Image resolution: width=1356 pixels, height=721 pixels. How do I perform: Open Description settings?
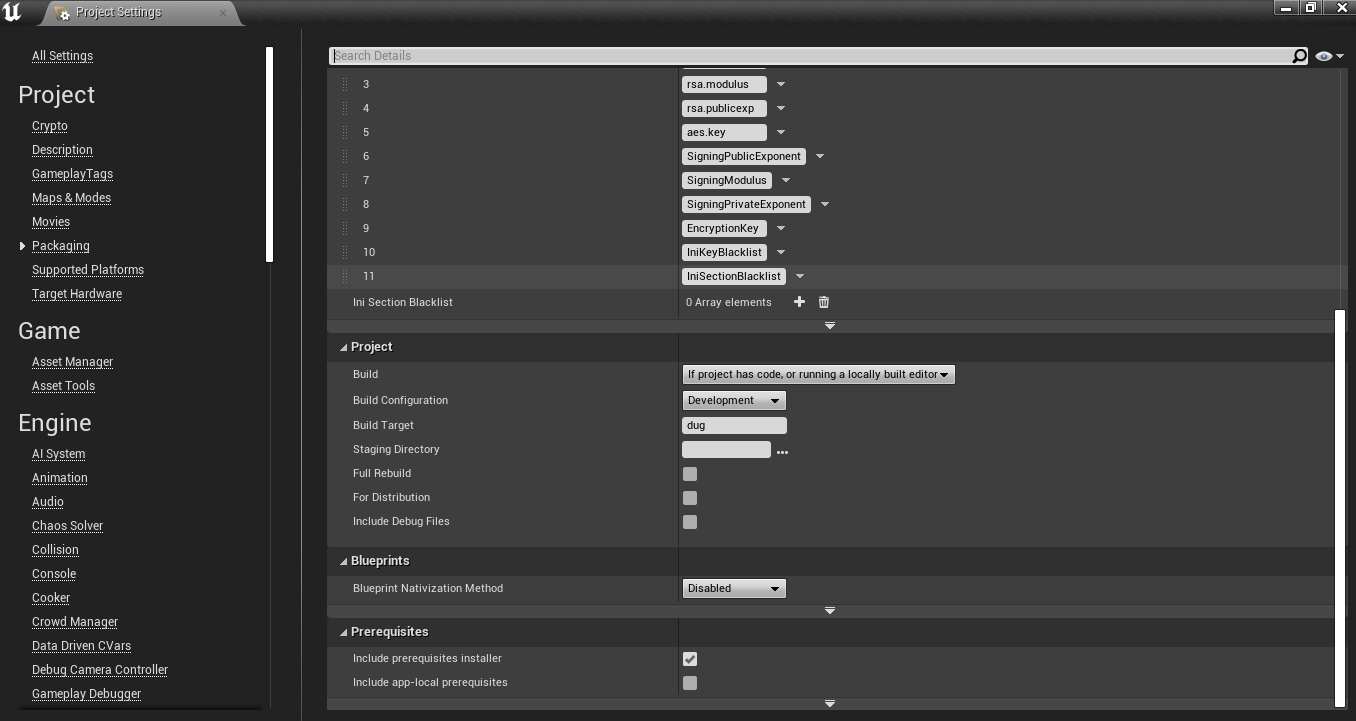[62, 150]
